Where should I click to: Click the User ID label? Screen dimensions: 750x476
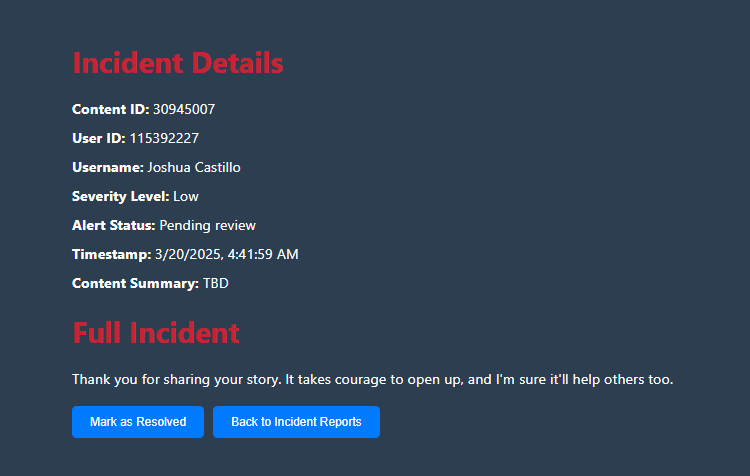99,139
